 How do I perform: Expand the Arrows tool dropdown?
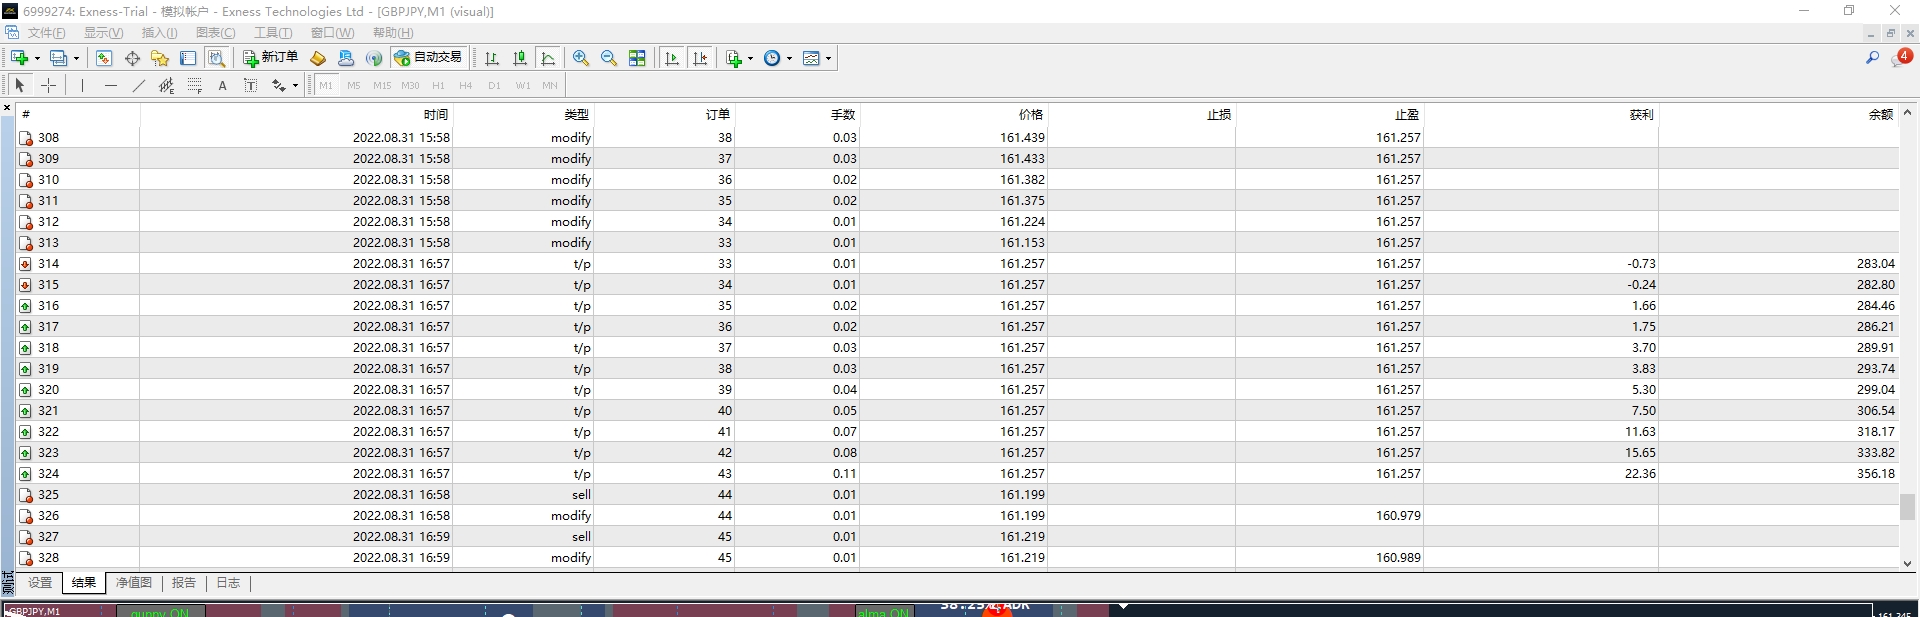coord(295,85)
